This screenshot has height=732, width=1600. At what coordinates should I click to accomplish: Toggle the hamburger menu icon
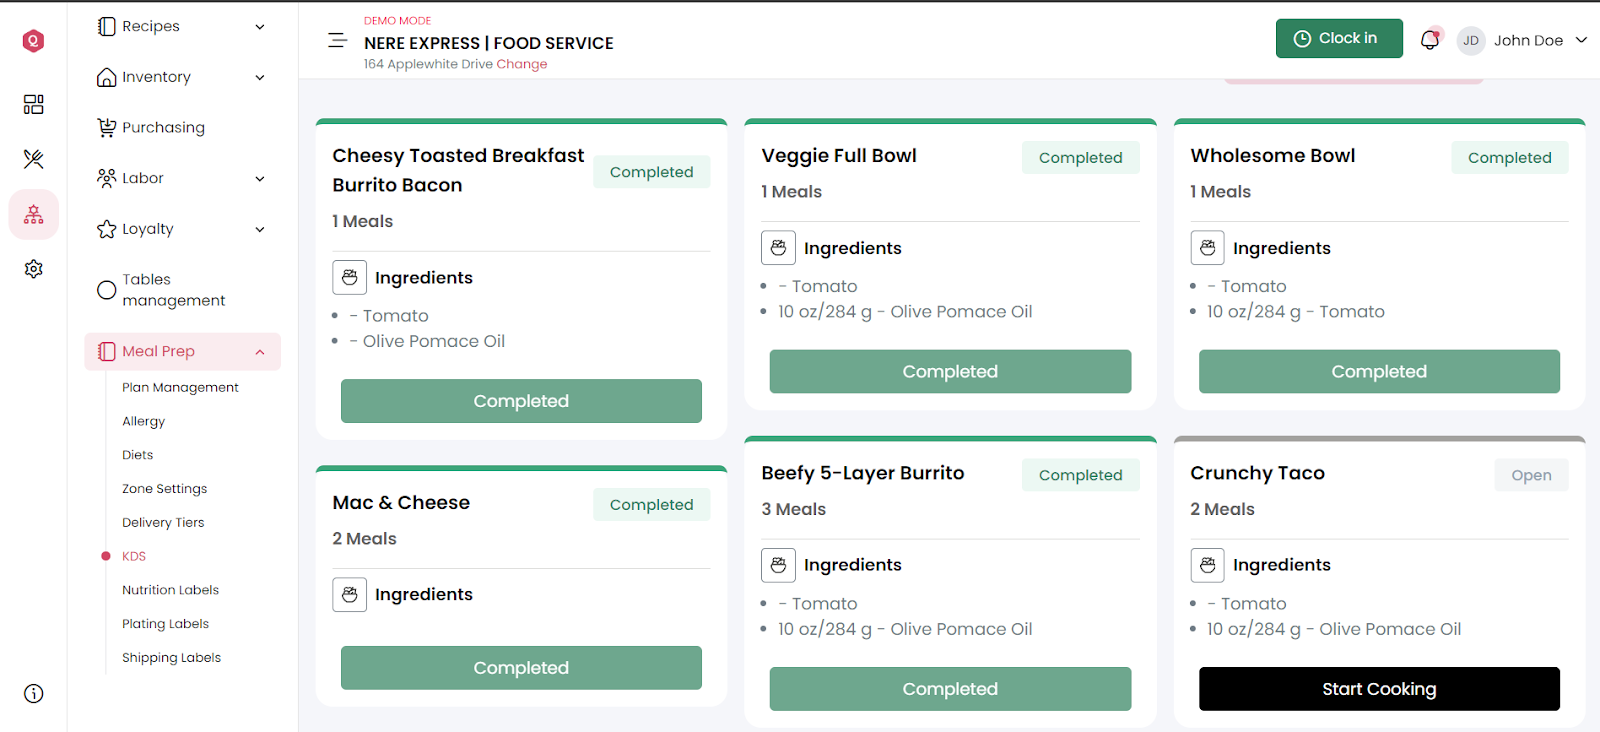pos(337,40)
